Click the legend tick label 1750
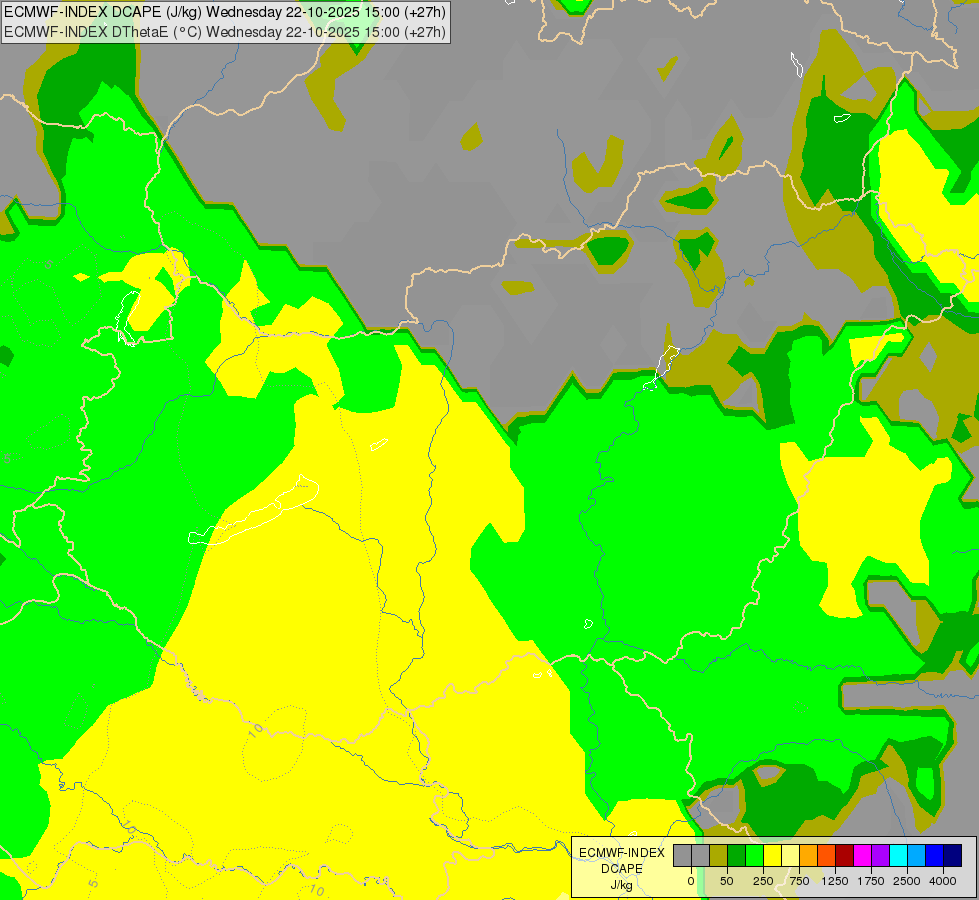The height and width of the screenshot is (900, 979). 871,881
